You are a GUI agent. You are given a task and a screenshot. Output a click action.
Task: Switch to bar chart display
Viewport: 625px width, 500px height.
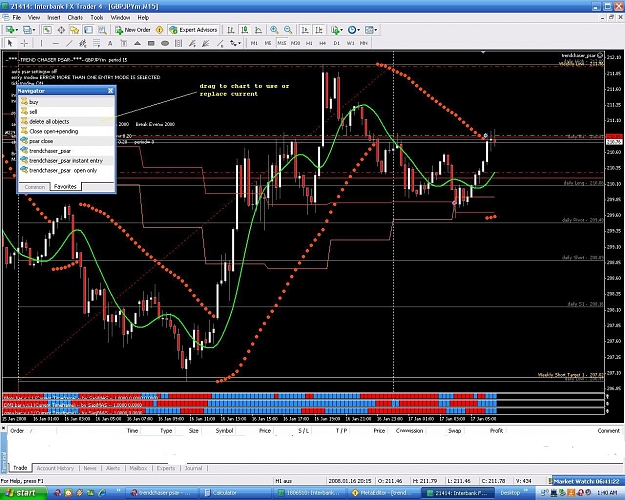tap(231, 30)
